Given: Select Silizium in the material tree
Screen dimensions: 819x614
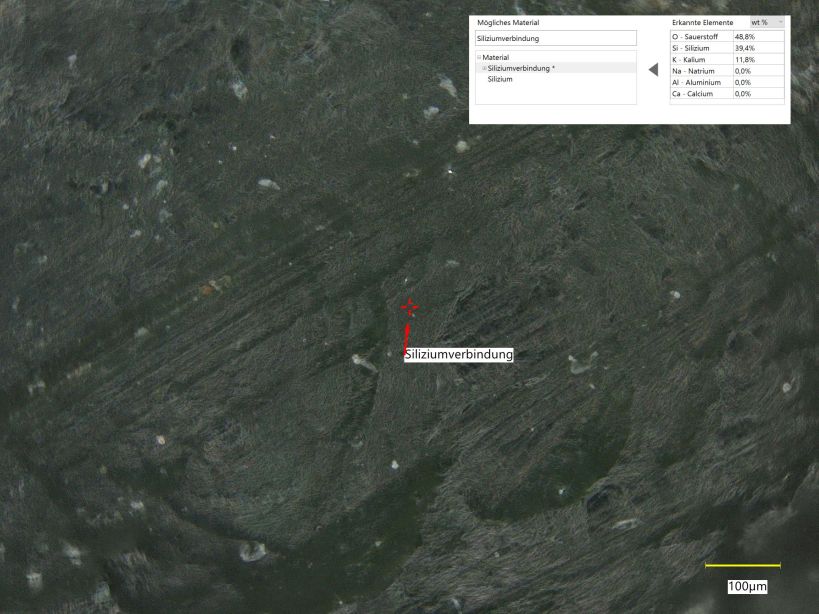Looking at the screenshot, I should (x=500, y=79).
